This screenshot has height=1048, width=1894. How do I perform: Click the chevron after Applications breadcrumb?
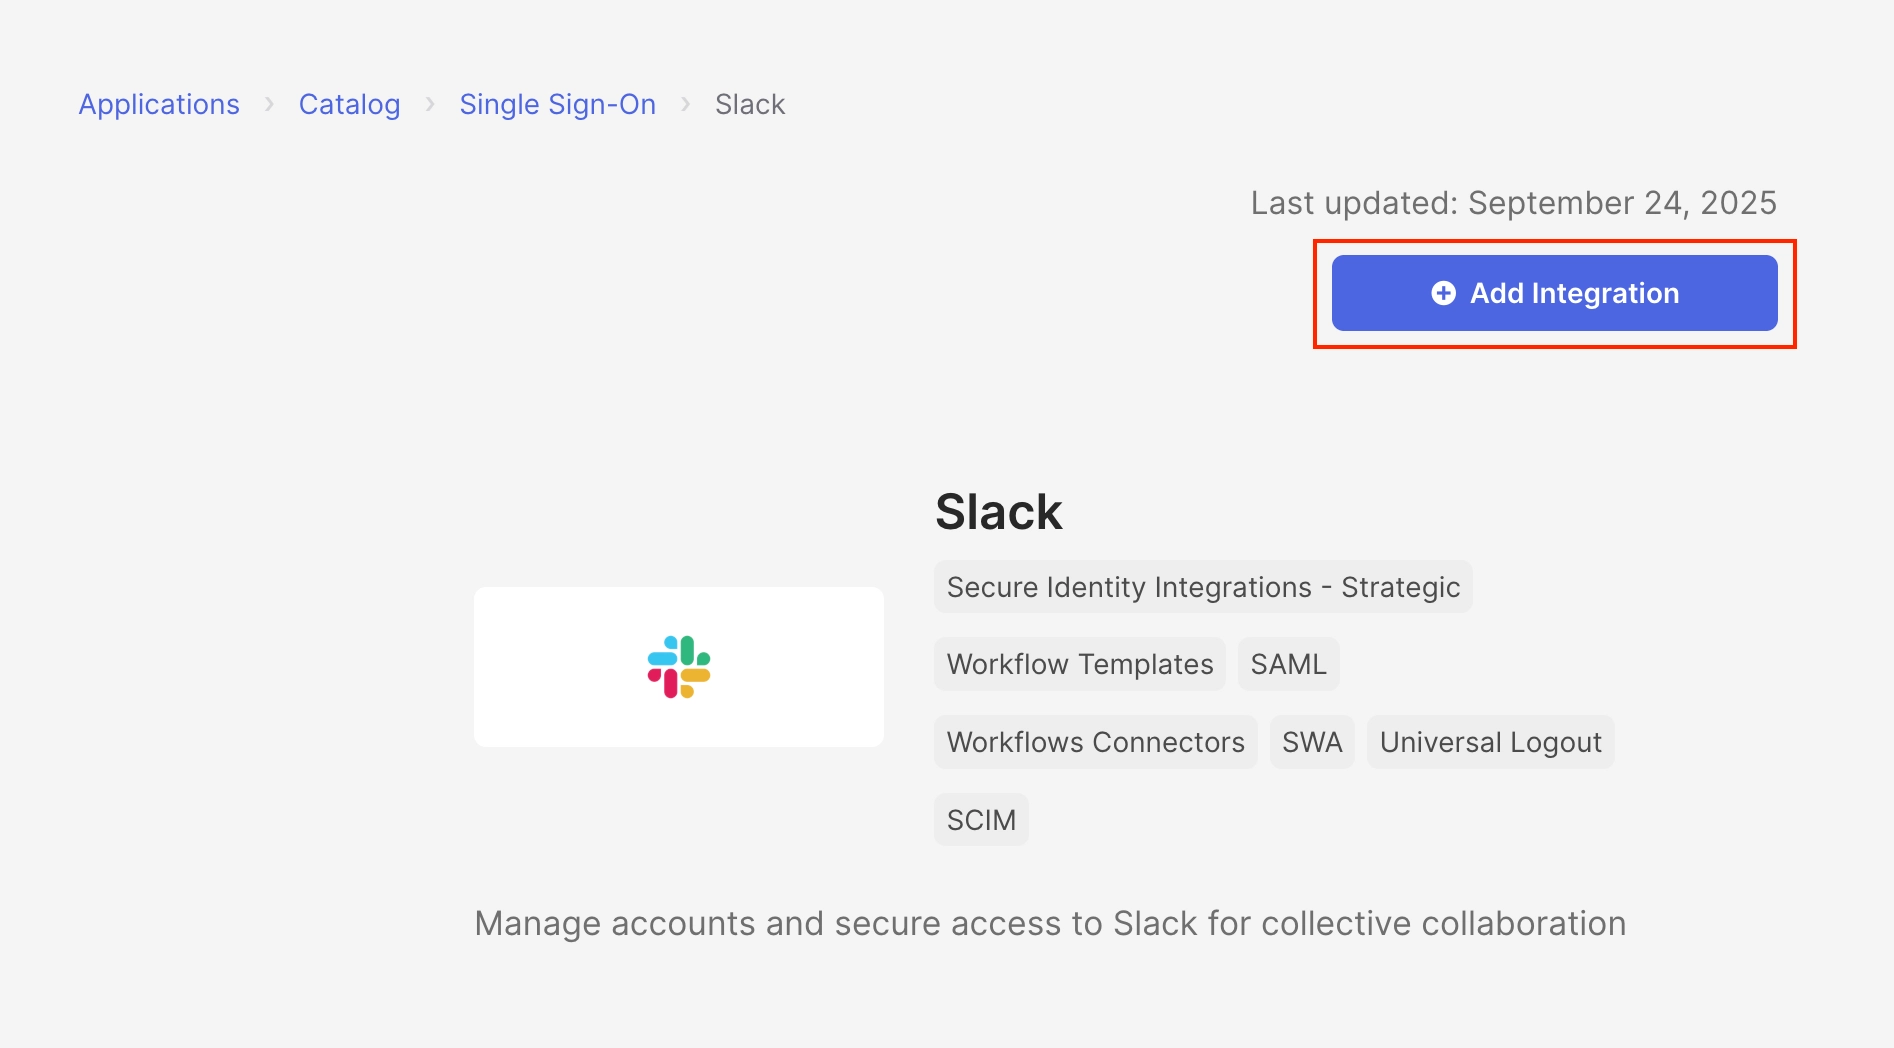coord(269,104)
